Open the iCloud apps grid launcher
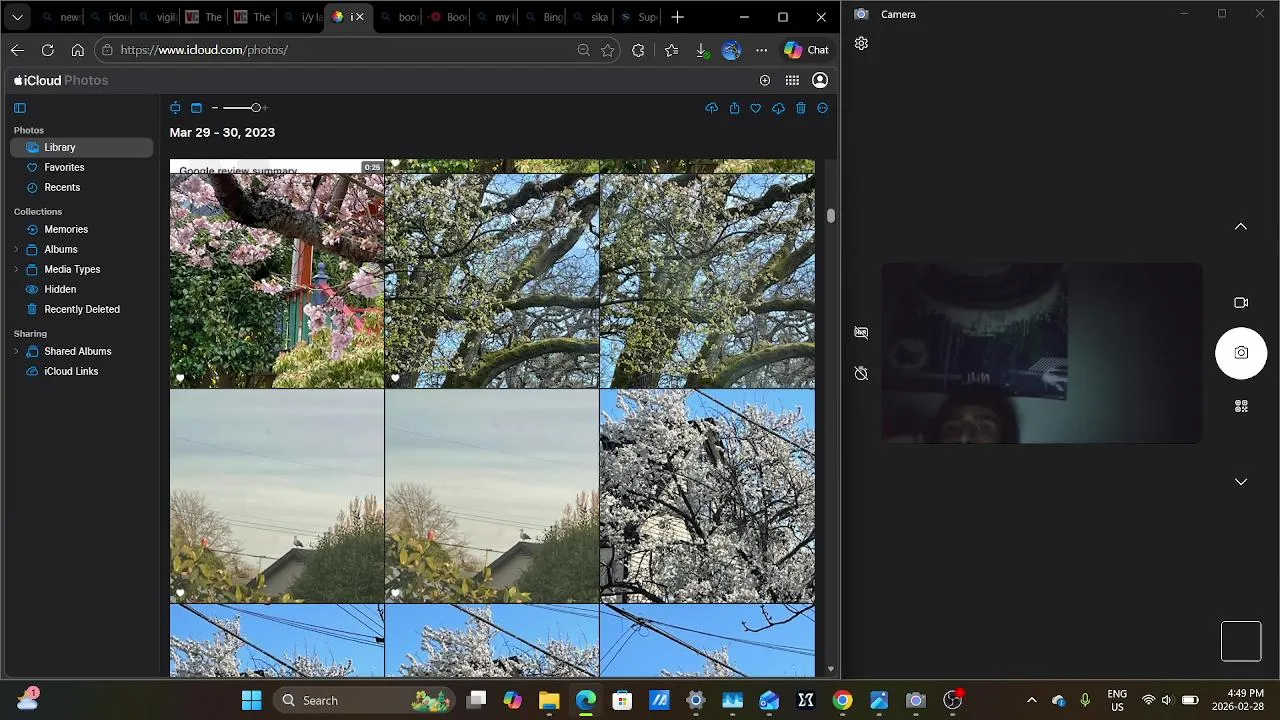The width and height of the screenshot is (1280, 720). click(x=792, y=80)
